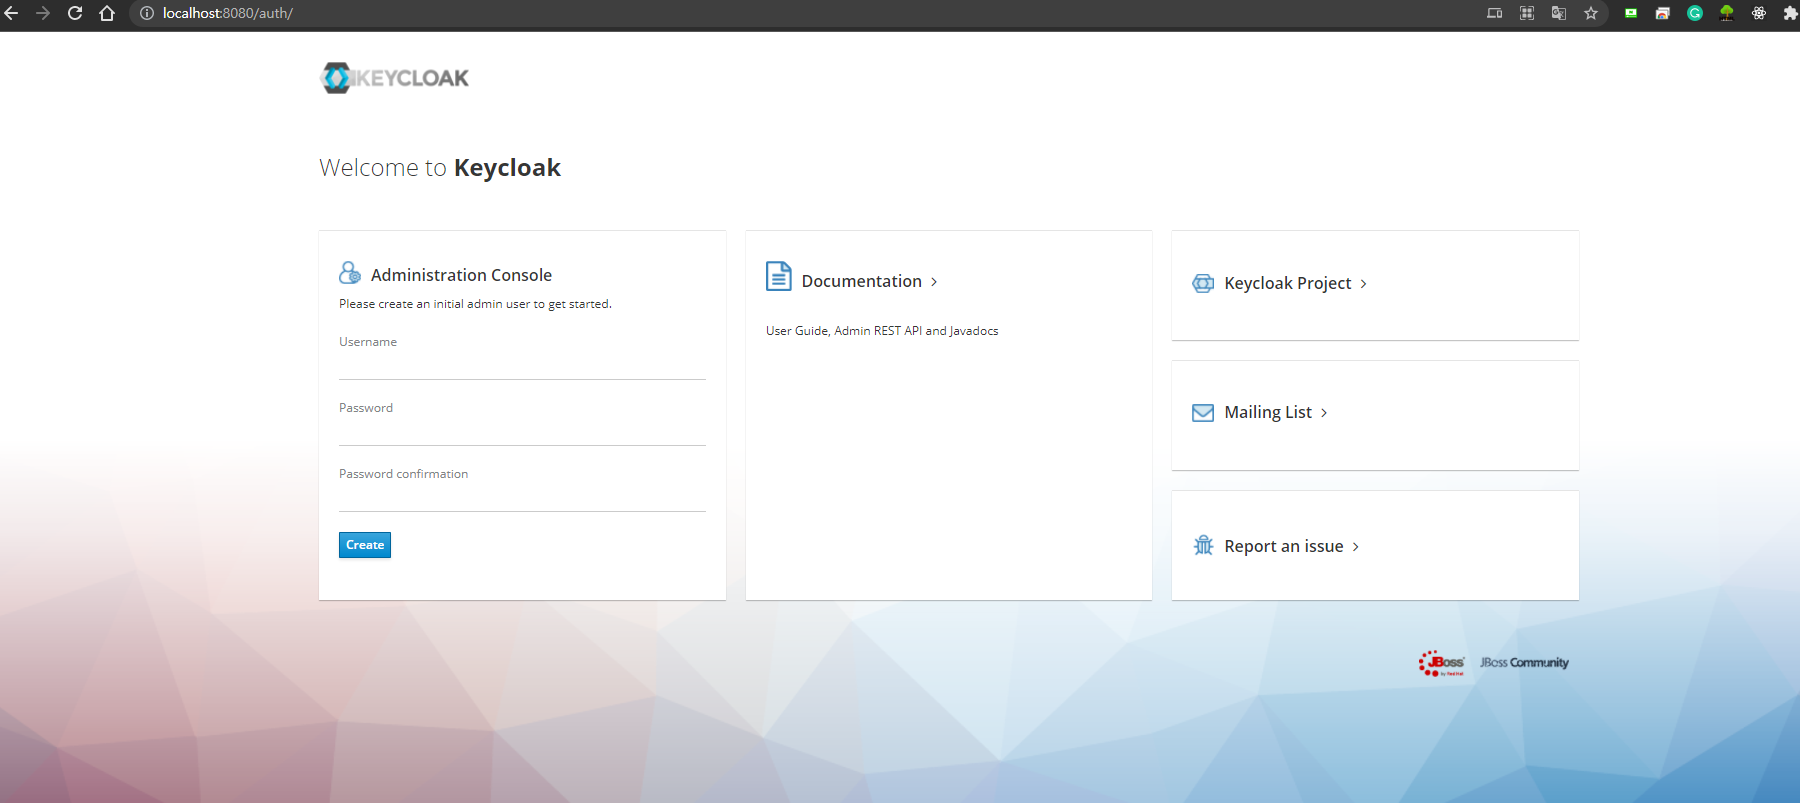Click the Documentation page icon

pyautogui.click(x=779, y=276)
